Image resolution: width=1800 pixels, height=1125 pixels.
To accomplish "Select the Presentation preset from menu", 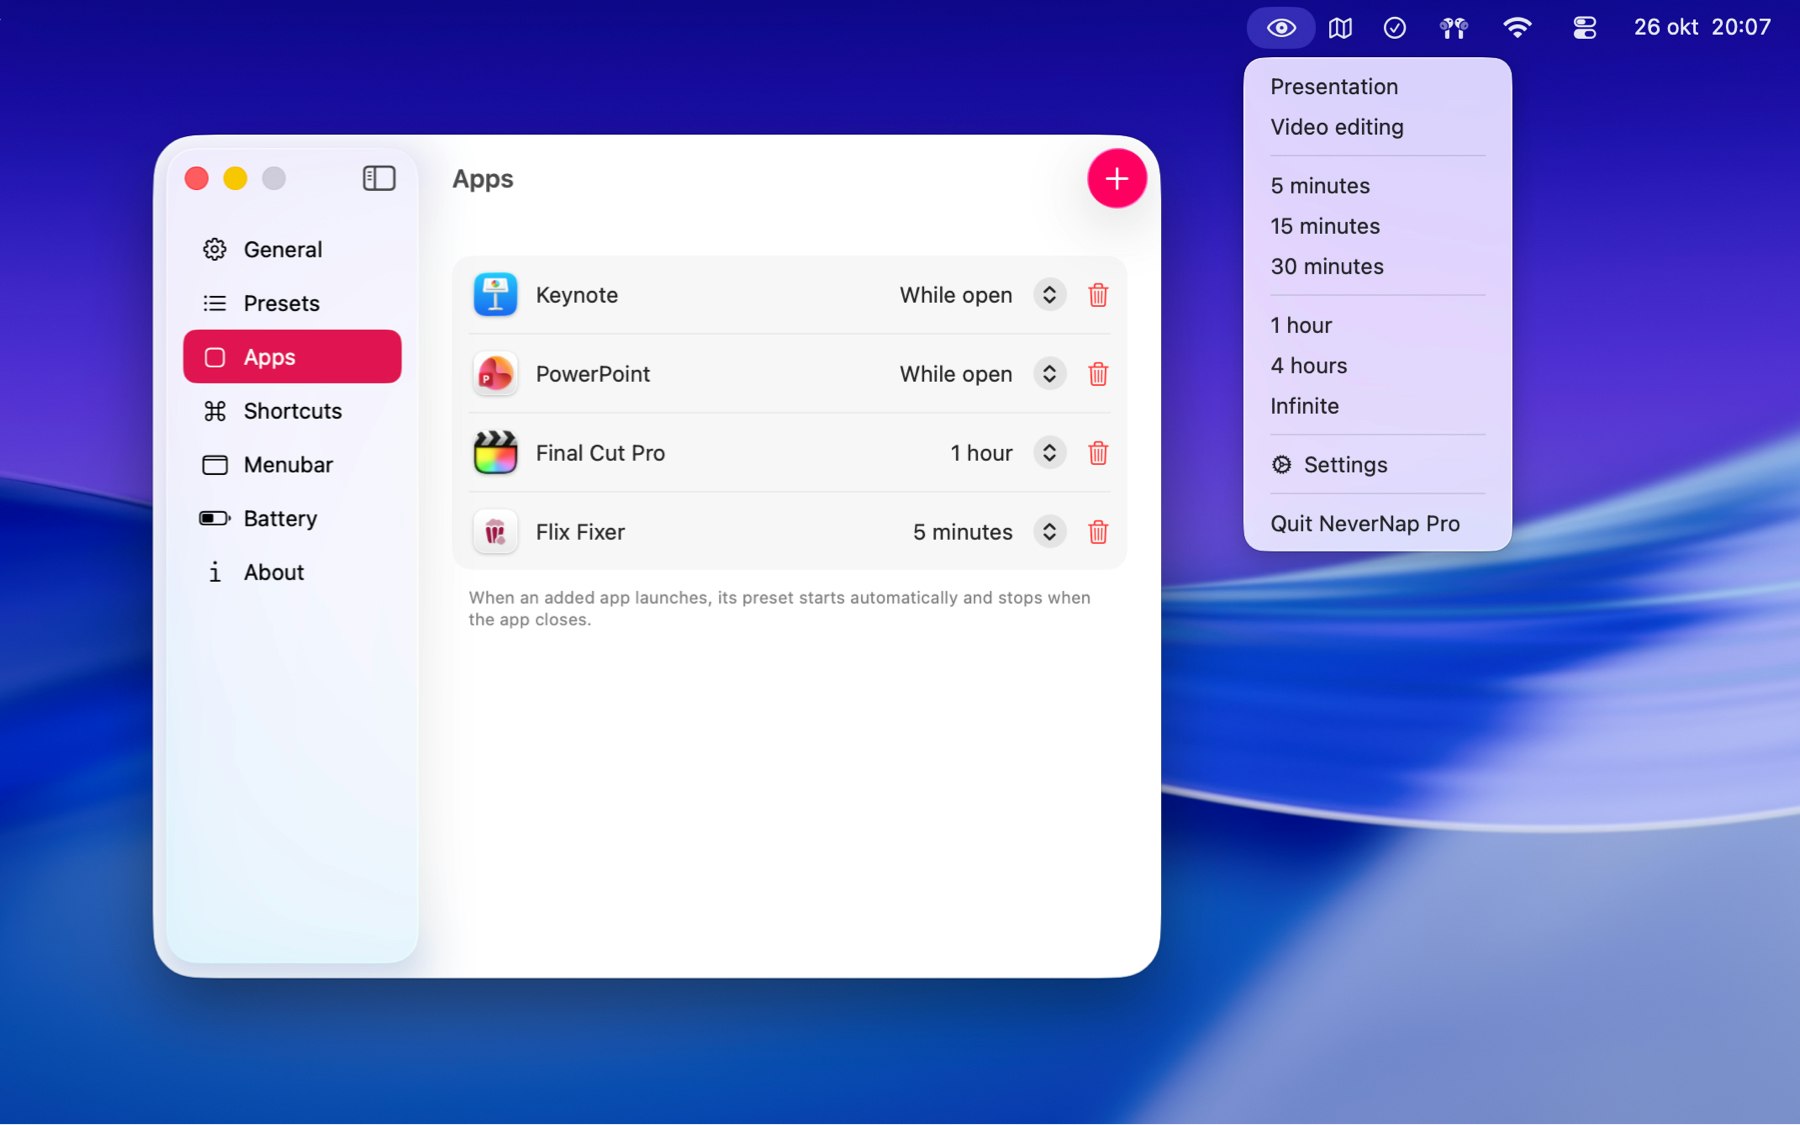I will click(1334, 87).
